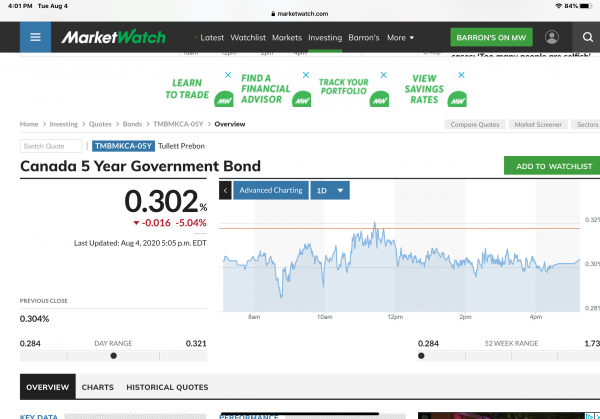Switch to Historical Quotes tab
600x419 pixels.
pos(167,387)
